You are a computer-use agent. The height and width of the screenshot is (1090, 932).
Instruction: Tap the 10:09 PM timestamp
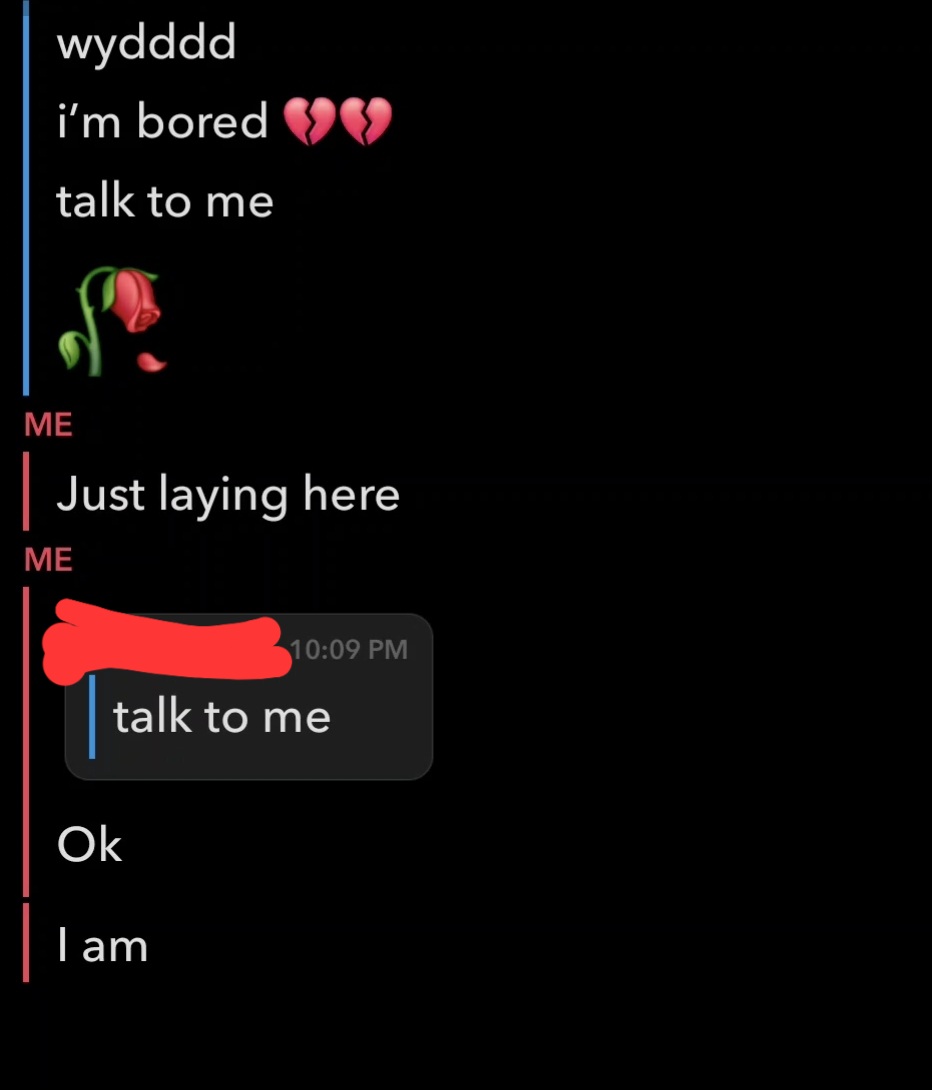tap(349, 649)
